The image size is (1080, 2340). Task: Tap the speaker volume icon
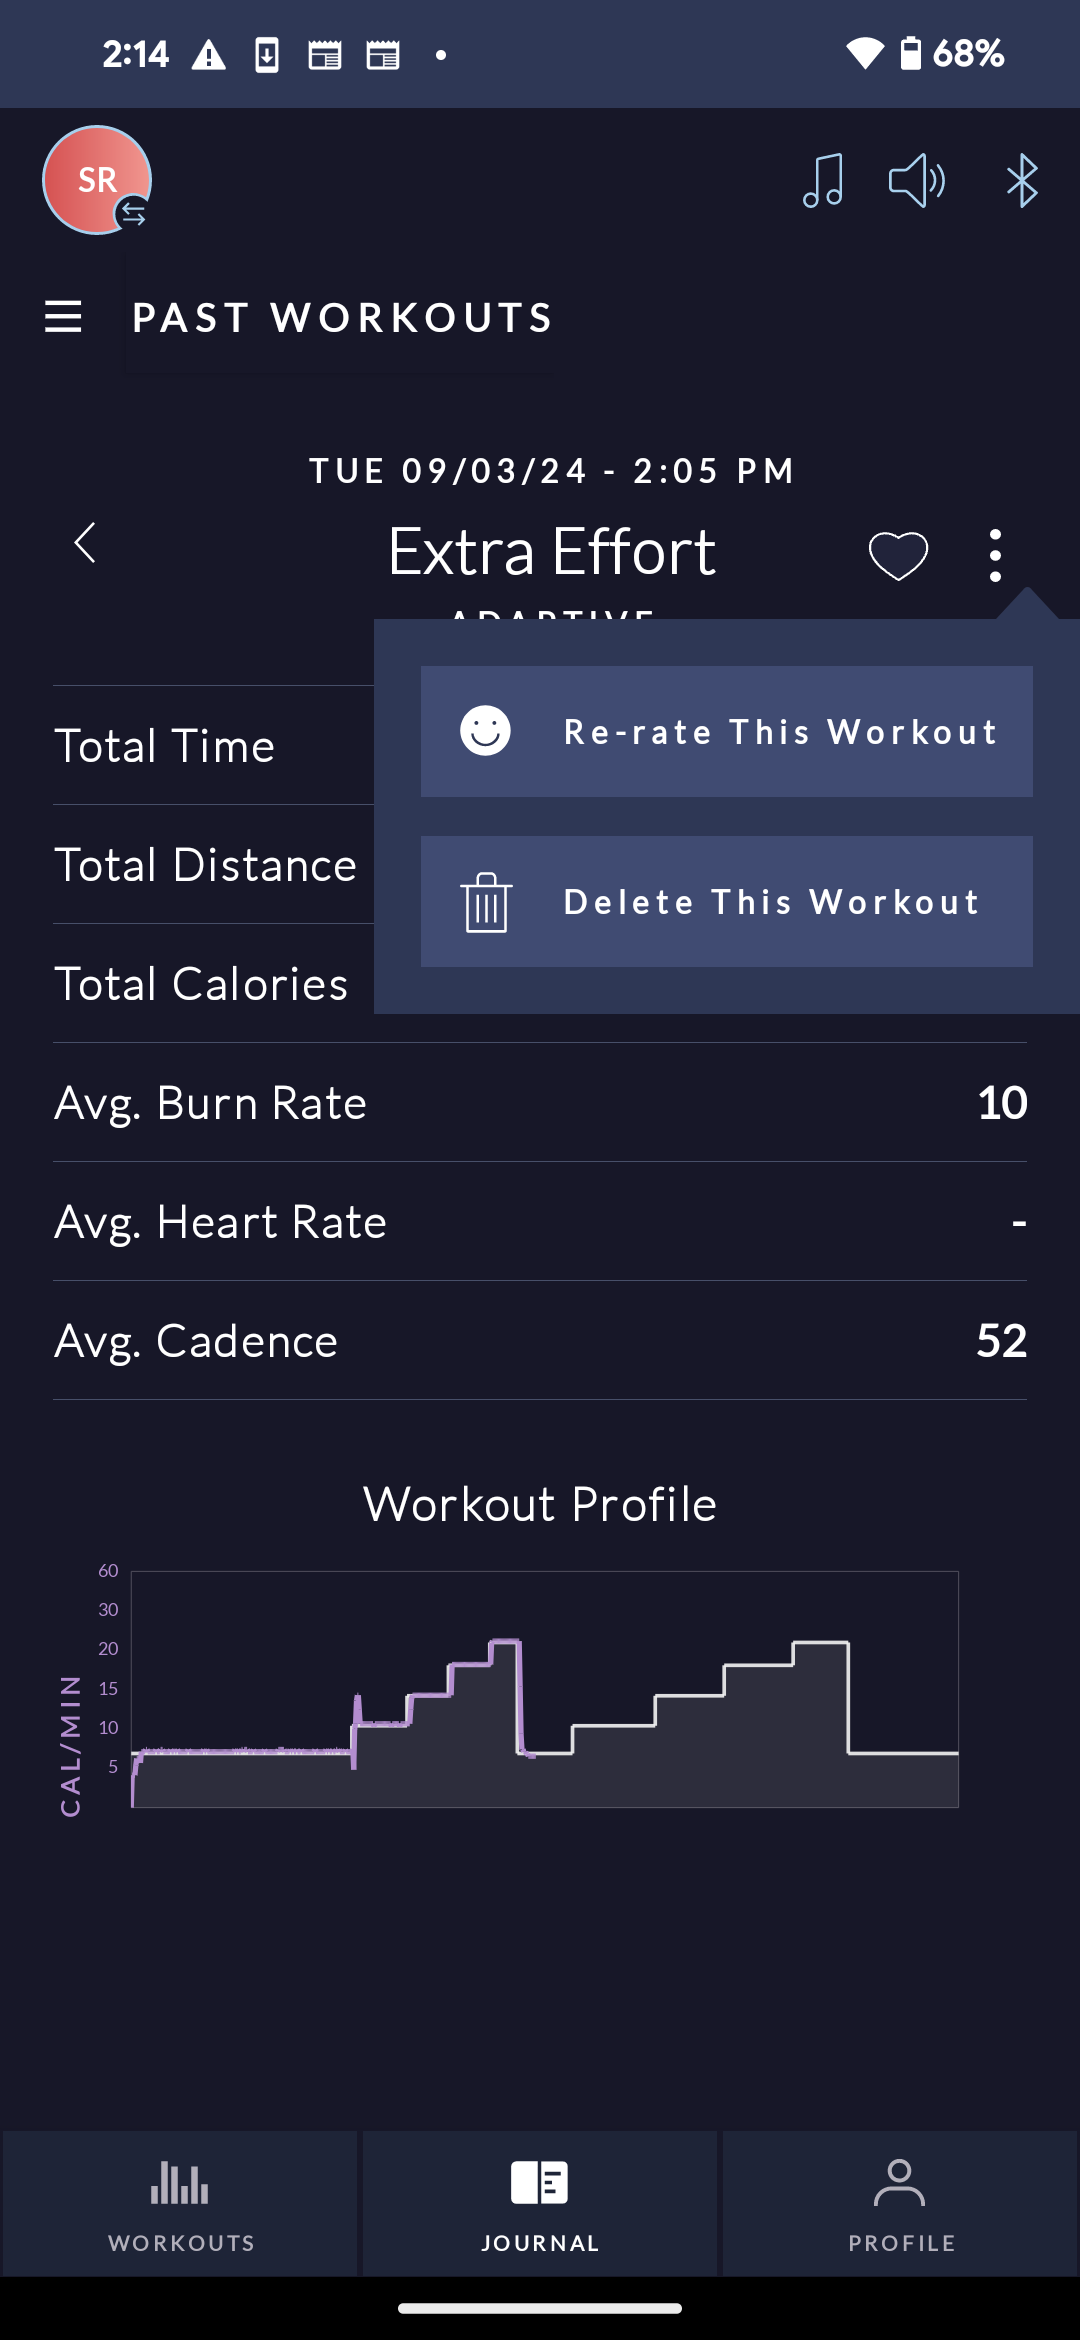(x=917, y=181)
